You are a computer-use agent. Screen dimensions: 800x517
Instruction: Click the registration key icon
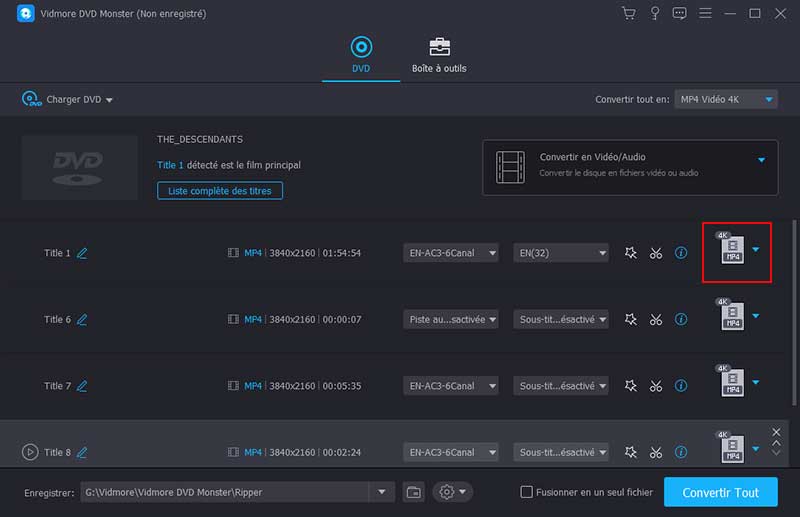[x=655, y=13]
